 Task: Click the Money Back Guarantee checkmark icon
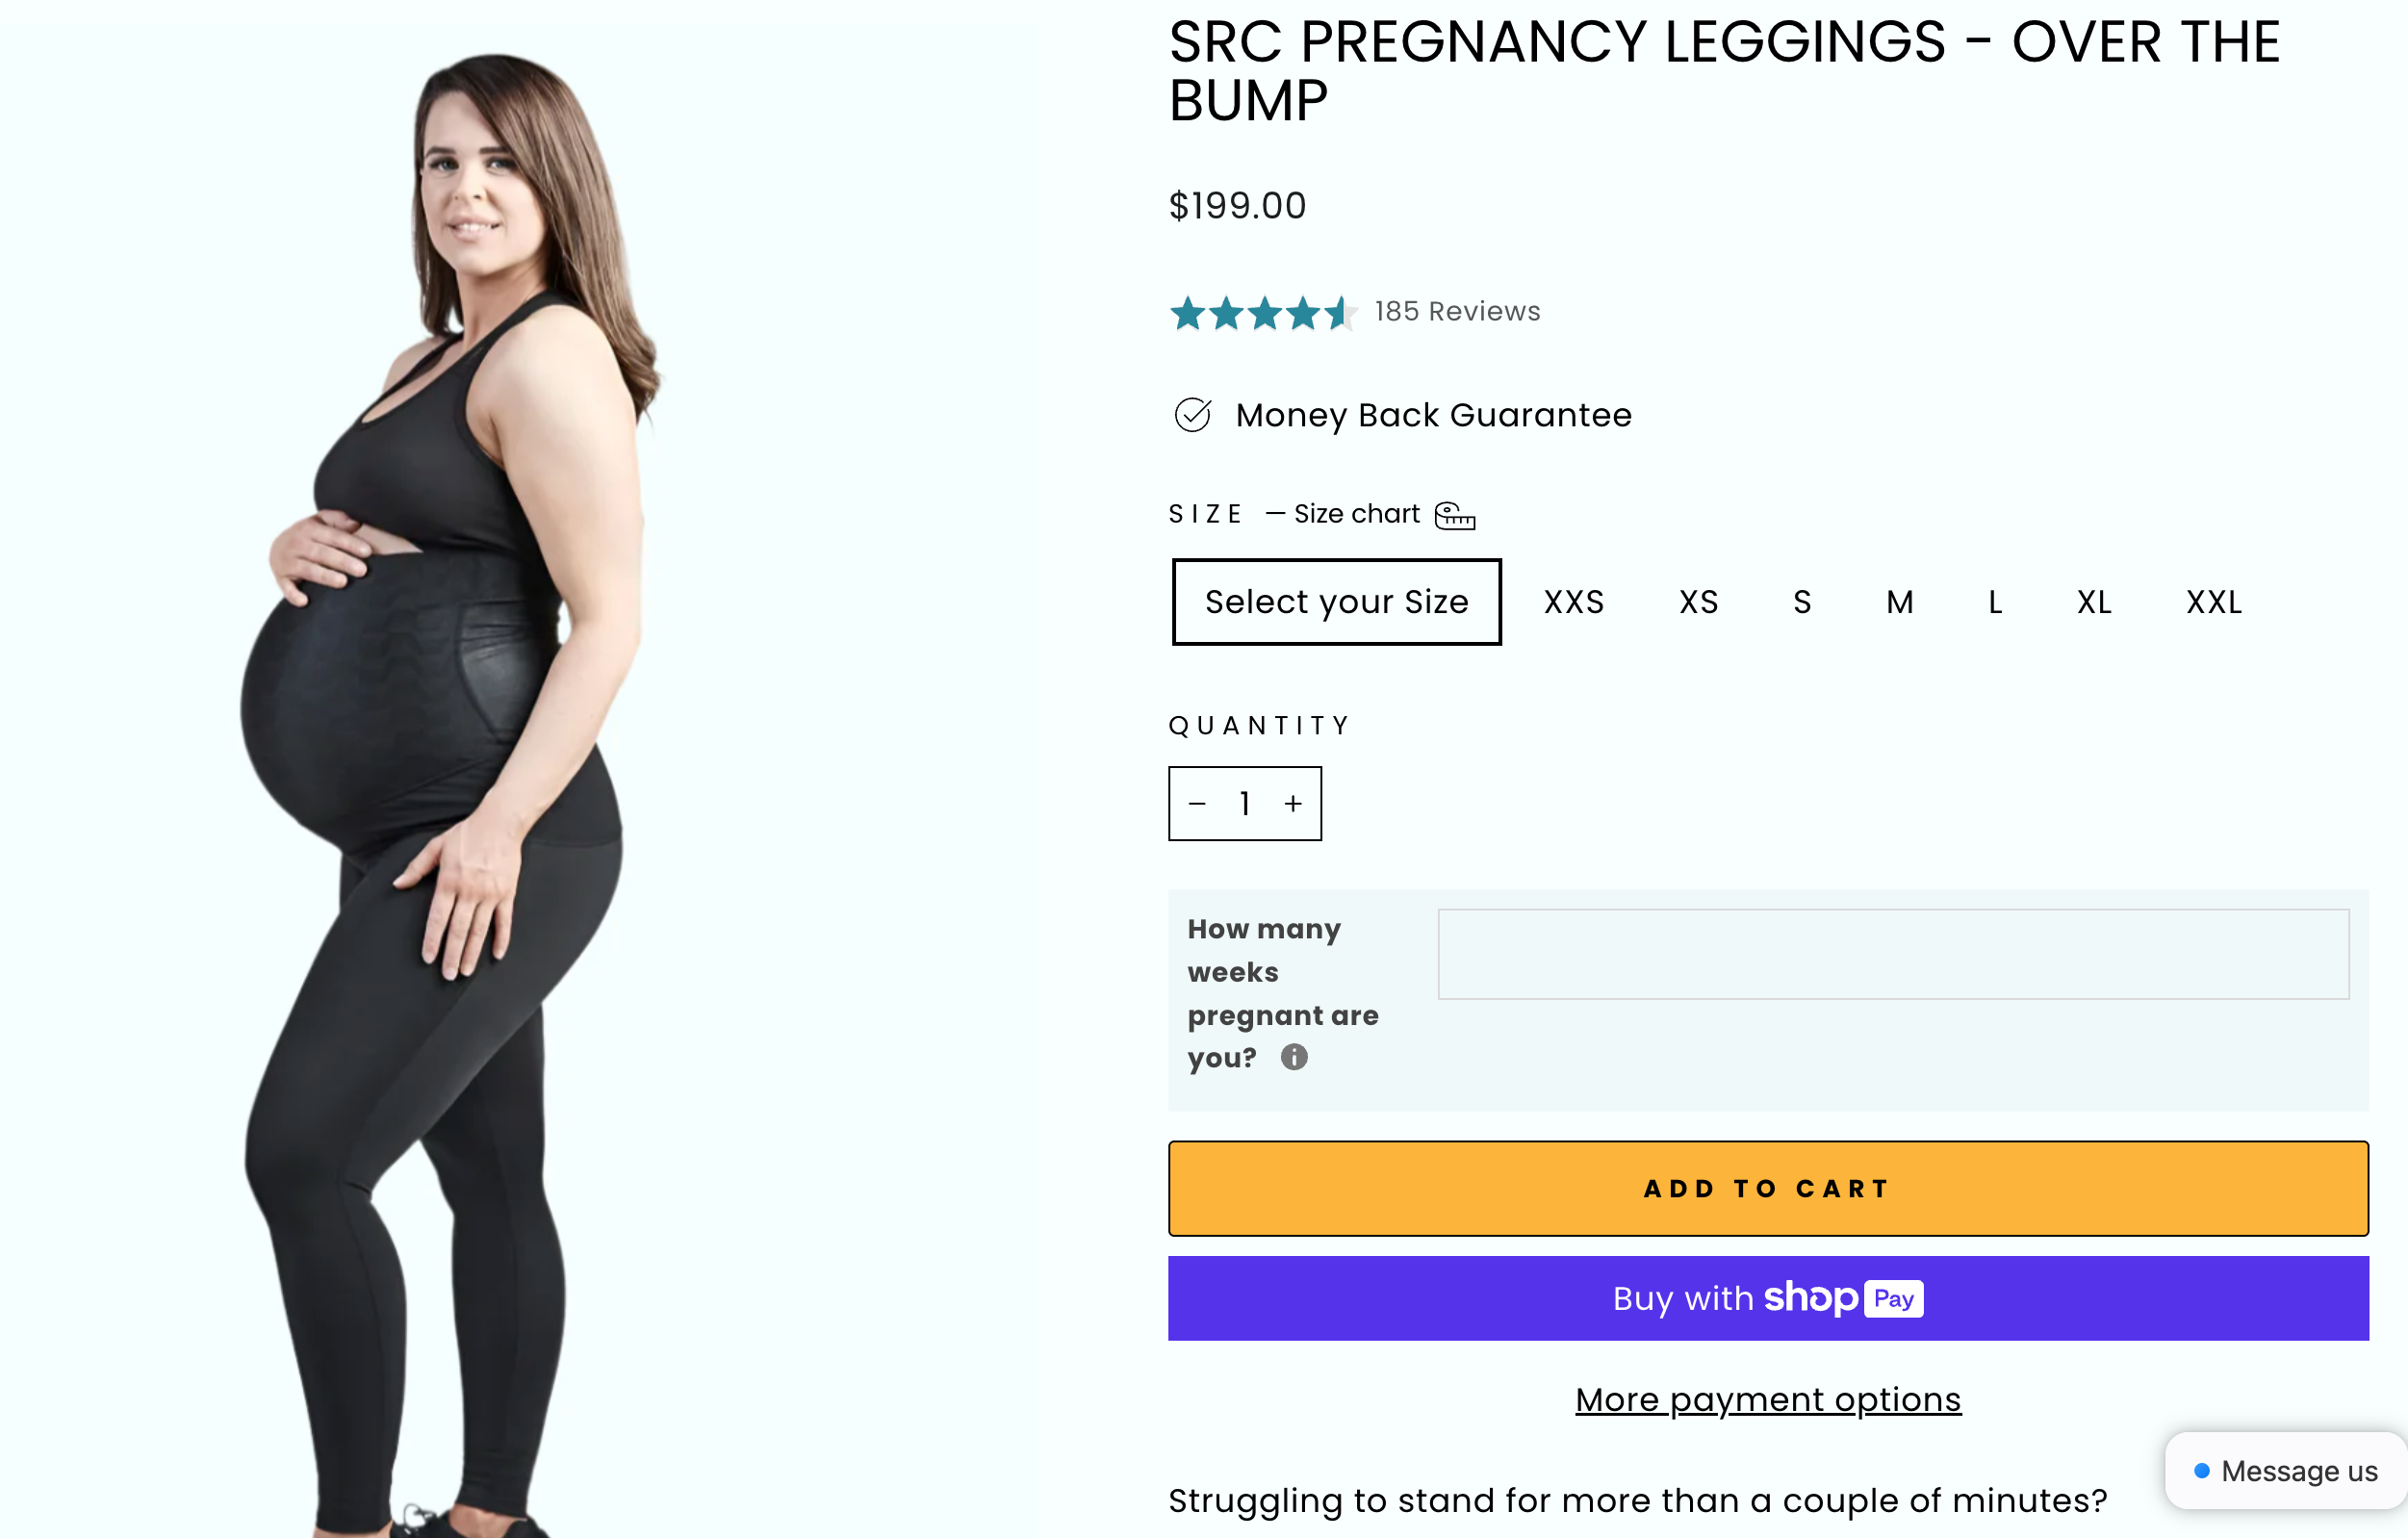click(1192, 415)
